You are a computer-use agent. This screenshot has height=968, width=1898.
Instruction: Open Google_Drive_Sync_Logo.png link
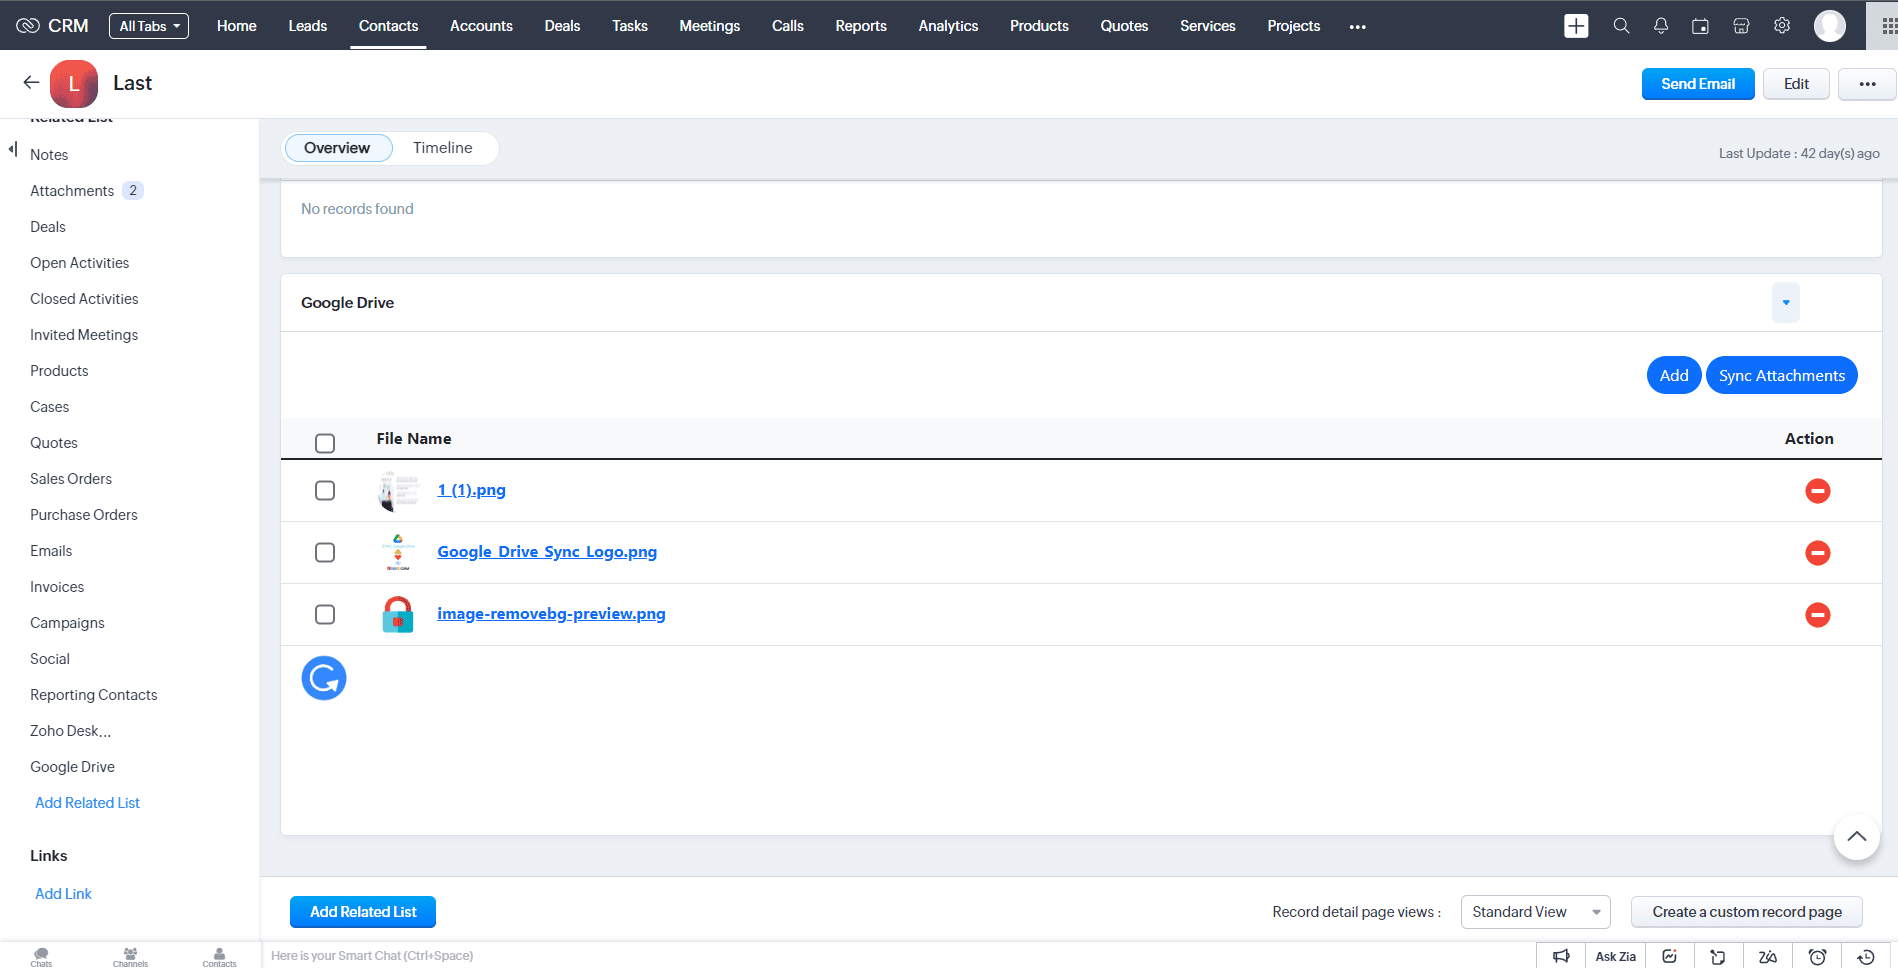click(x=547, y=552)
